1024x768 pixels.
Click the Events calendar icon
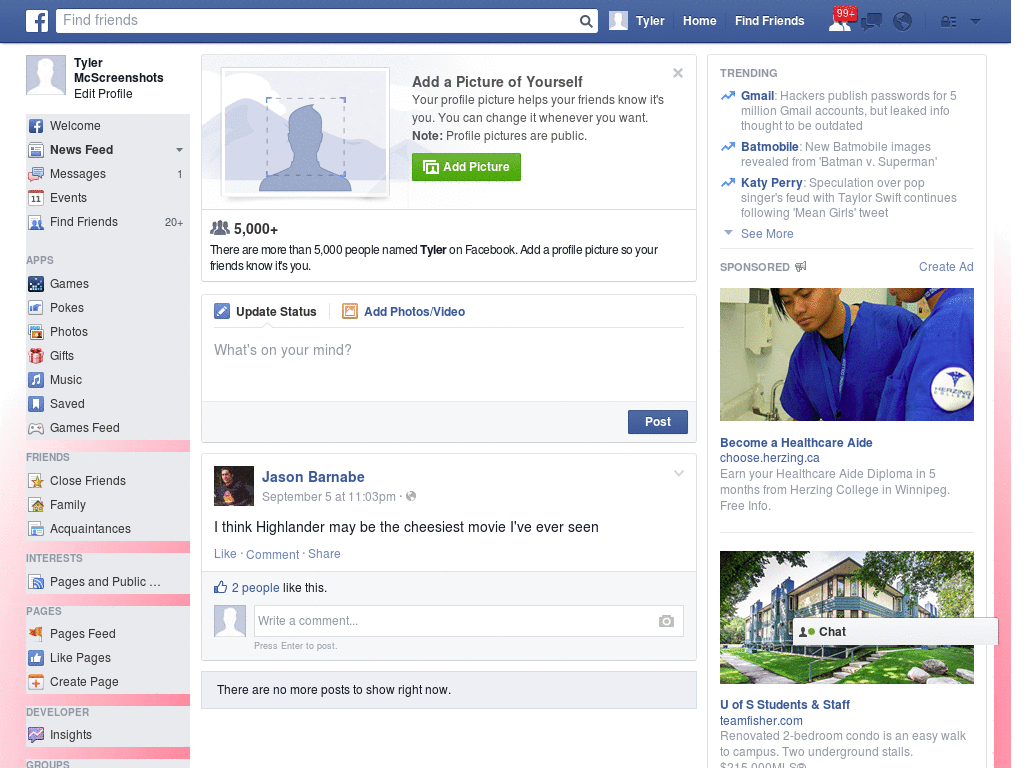pos(36,198)
